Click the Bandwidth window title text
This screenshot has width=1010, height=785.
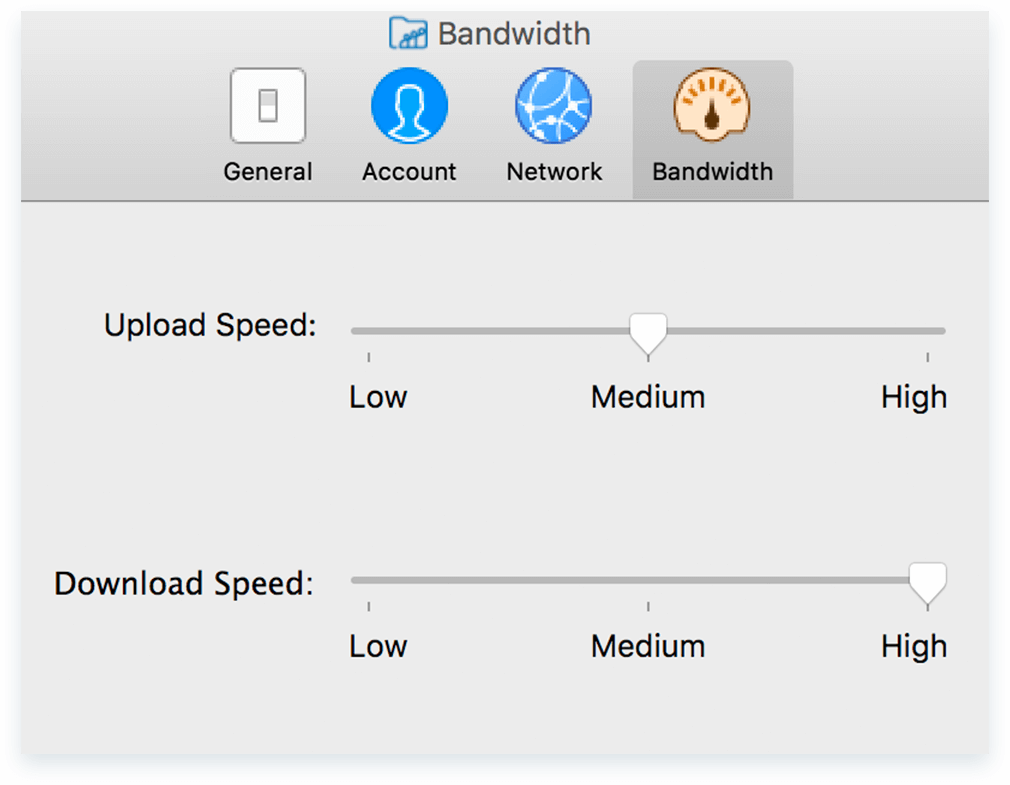[514, 34]
